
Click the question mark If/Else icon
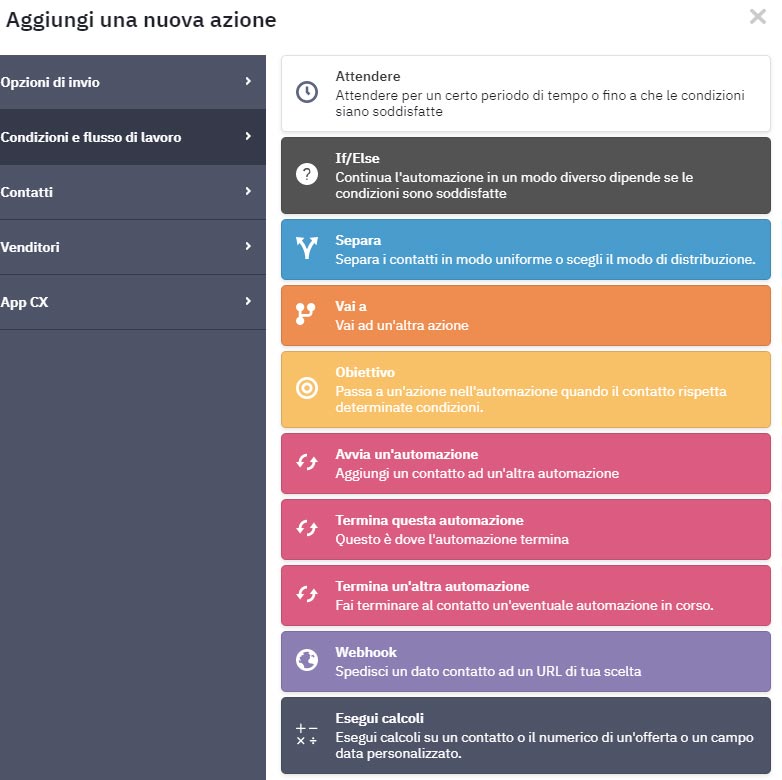pyautogui.click(x=307, y=175)
